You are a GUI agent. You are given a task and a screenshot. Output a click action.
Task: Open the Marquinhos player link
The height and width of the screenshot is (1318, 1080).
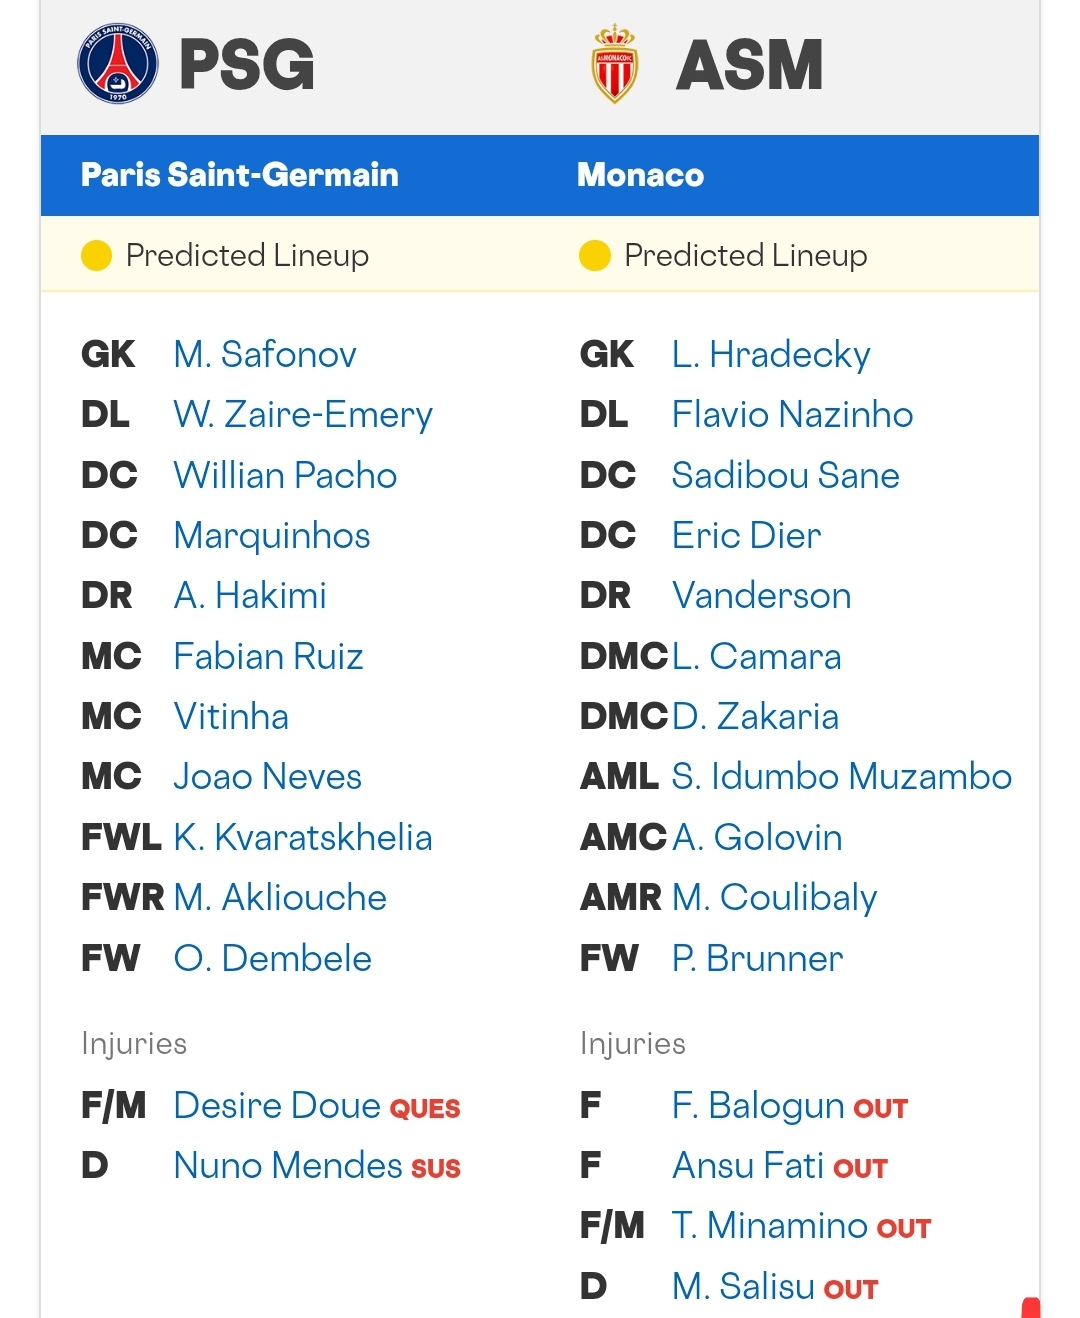272,536
